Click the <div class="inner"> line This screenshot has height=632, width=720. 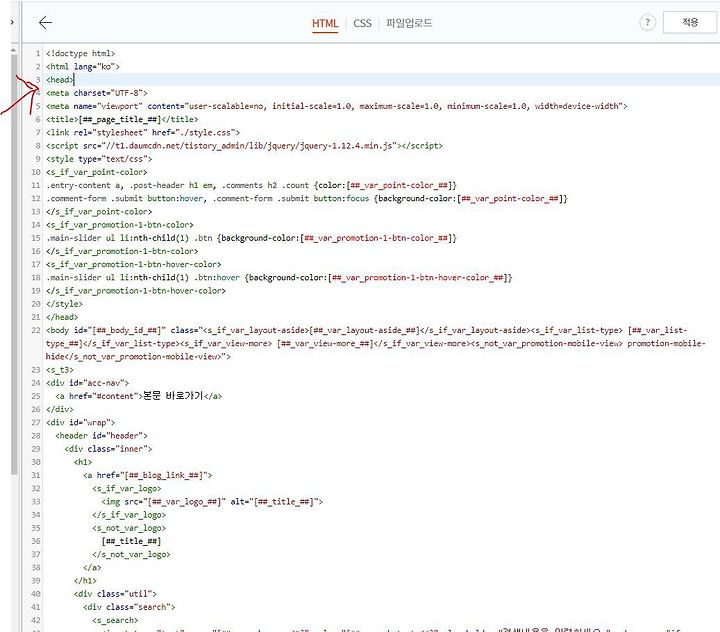coord(108,449)
